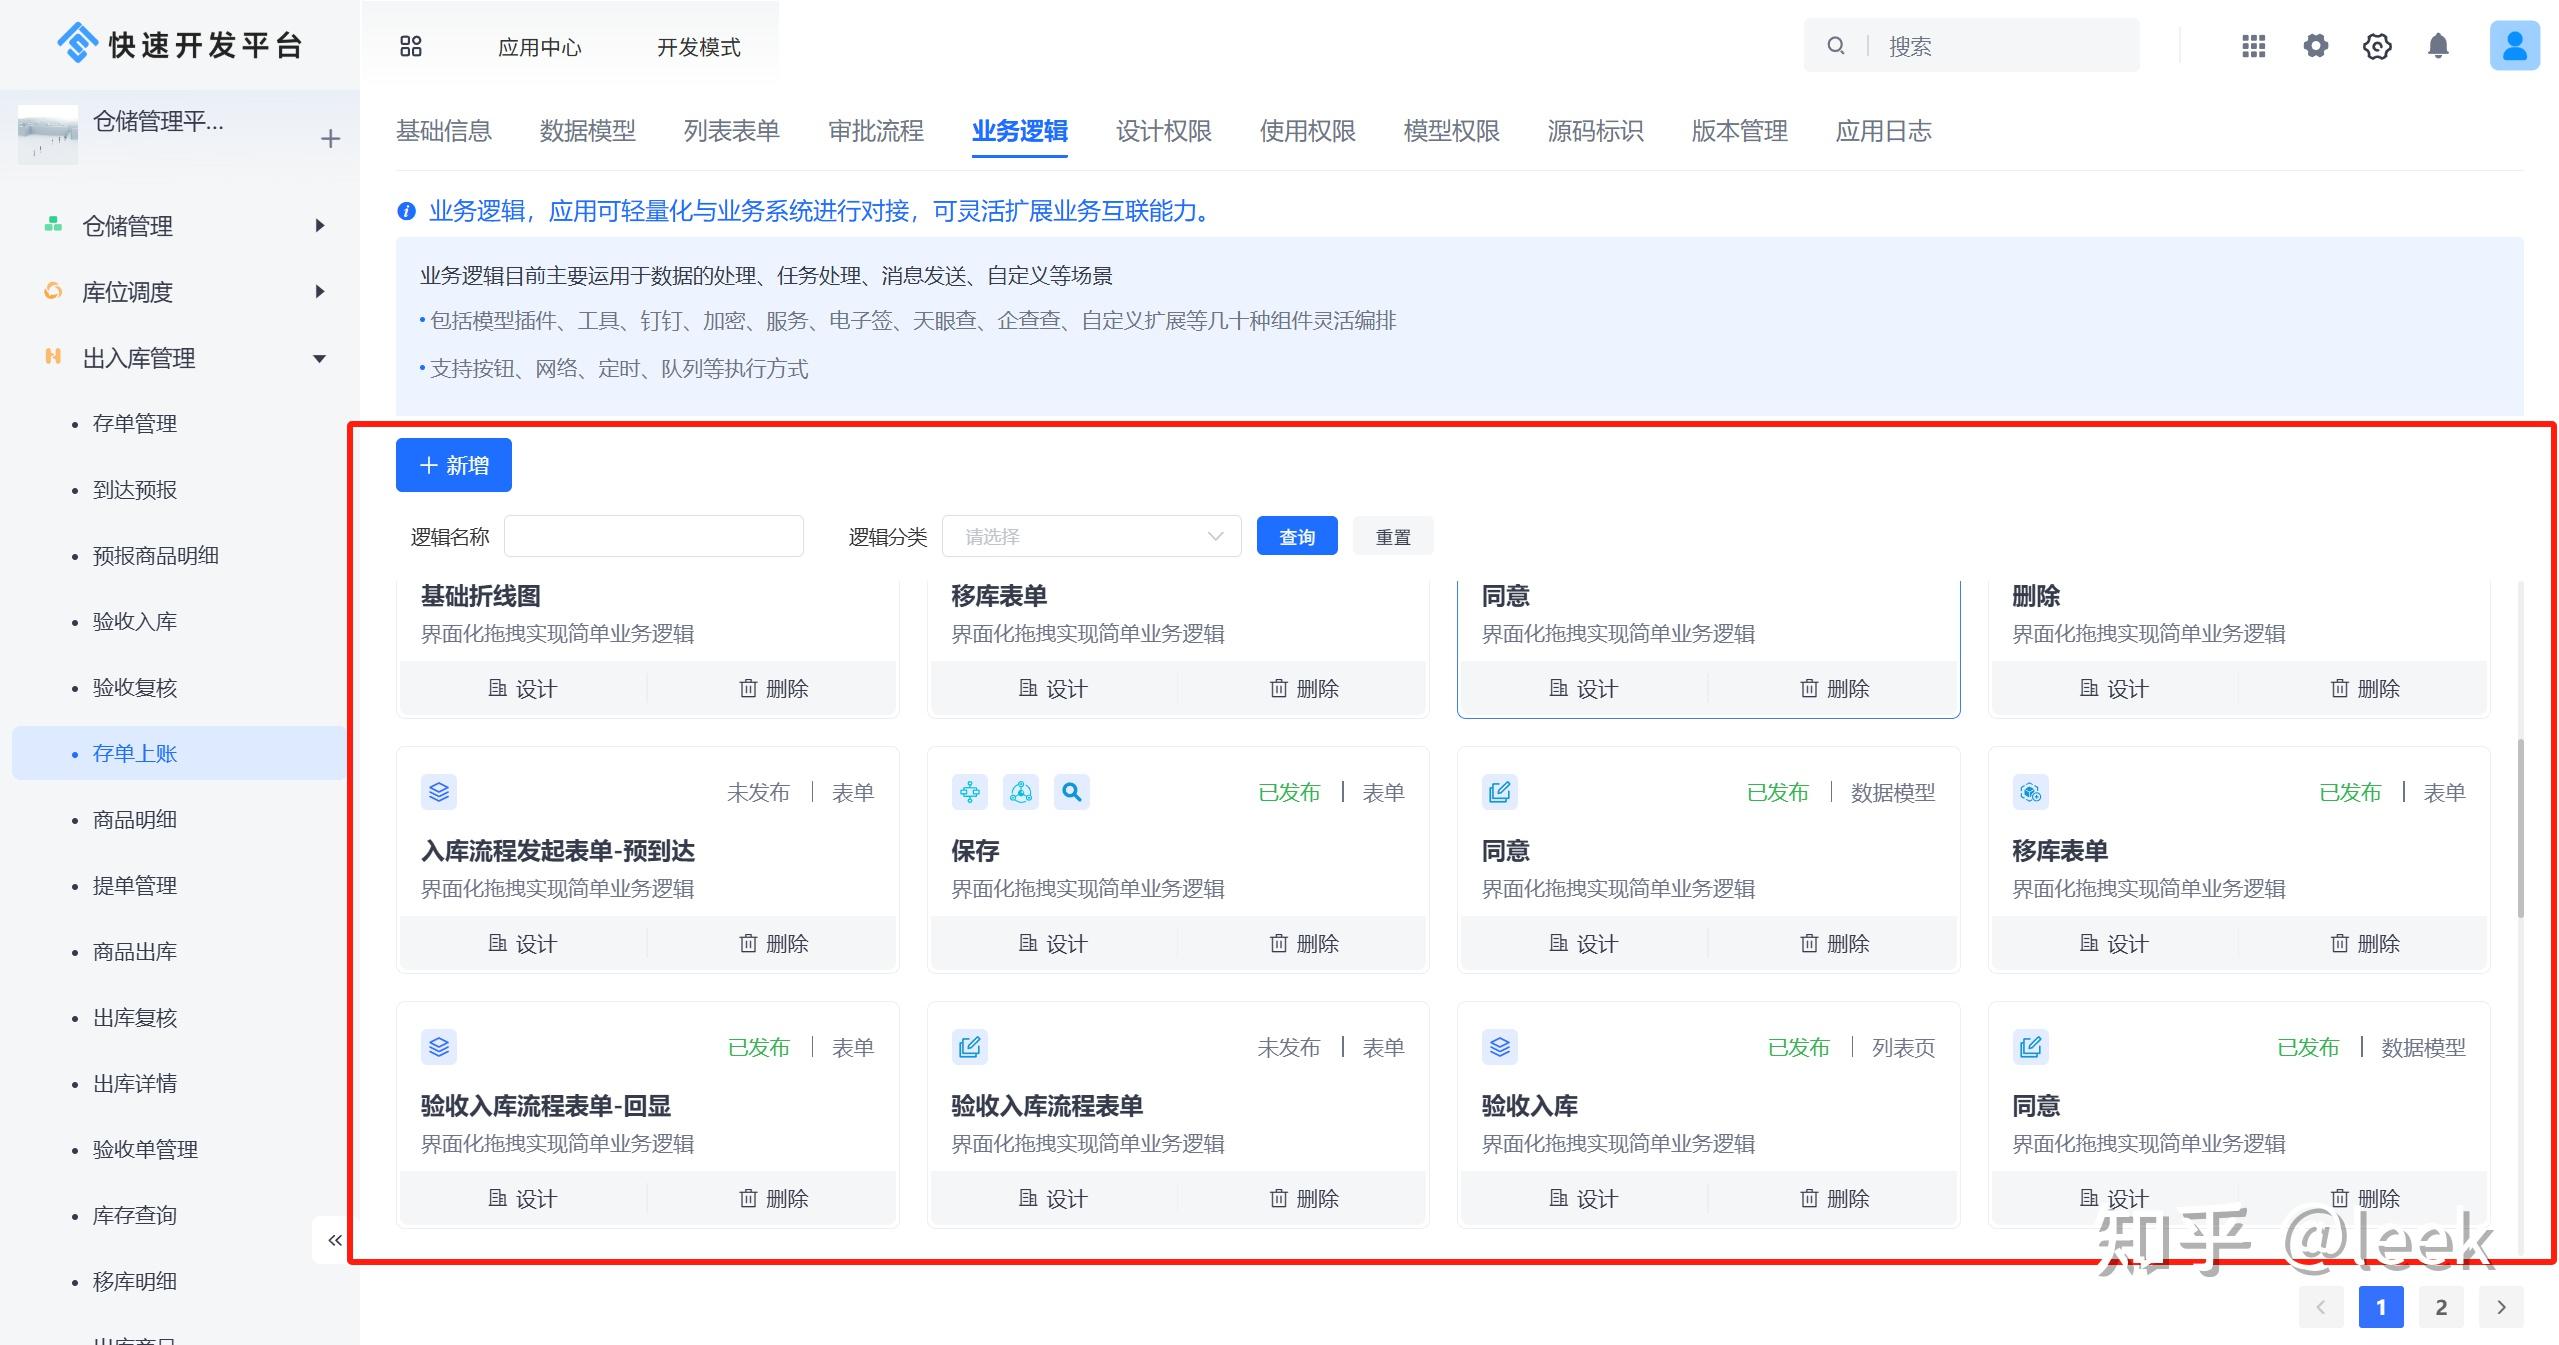Click the user avatar icon at top right

(2515, 44)
